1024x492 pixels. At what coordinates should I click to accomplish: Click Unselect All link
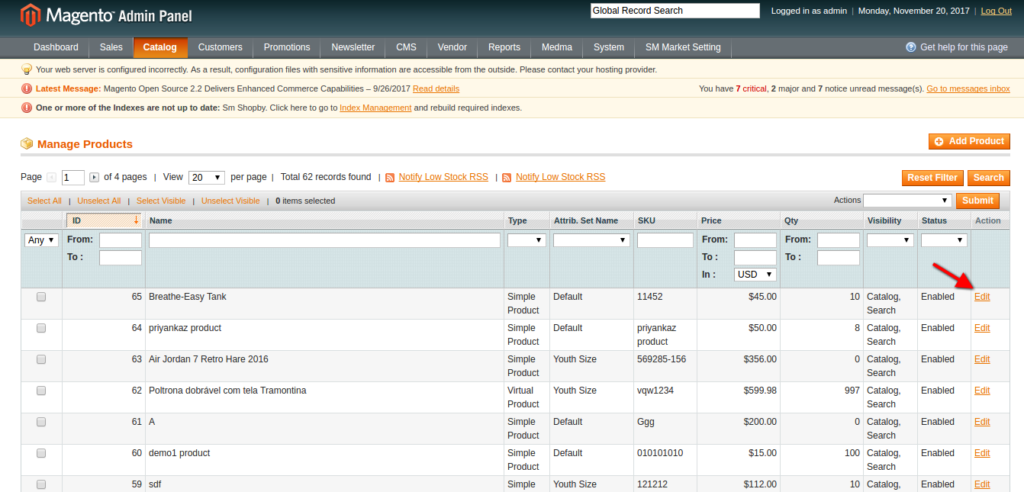pyautogui.click(x=99, y=201)
